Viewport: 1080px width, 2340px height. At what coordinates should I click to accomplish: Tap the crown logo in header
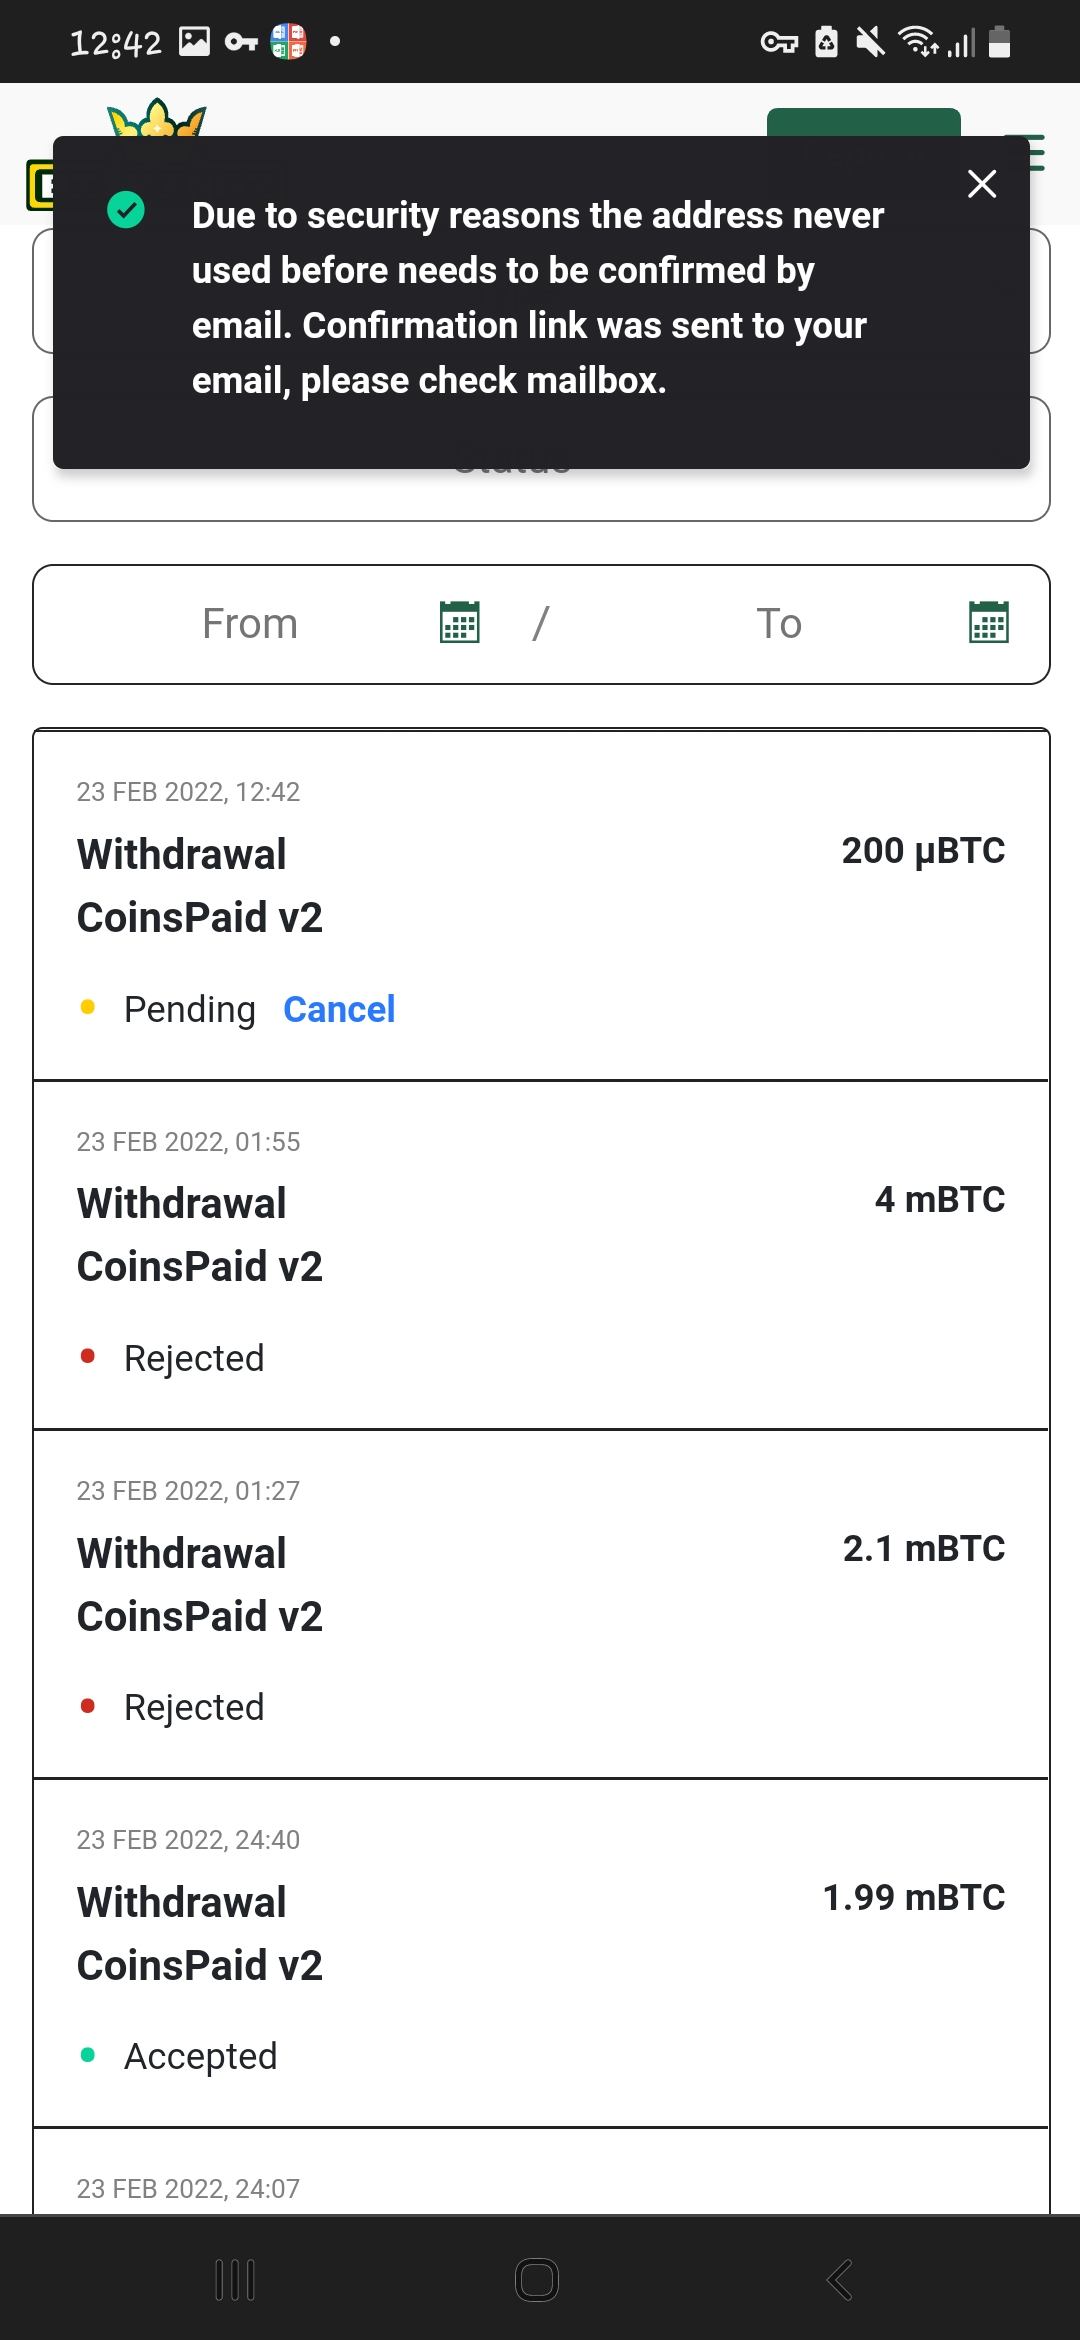pos(157,118)
